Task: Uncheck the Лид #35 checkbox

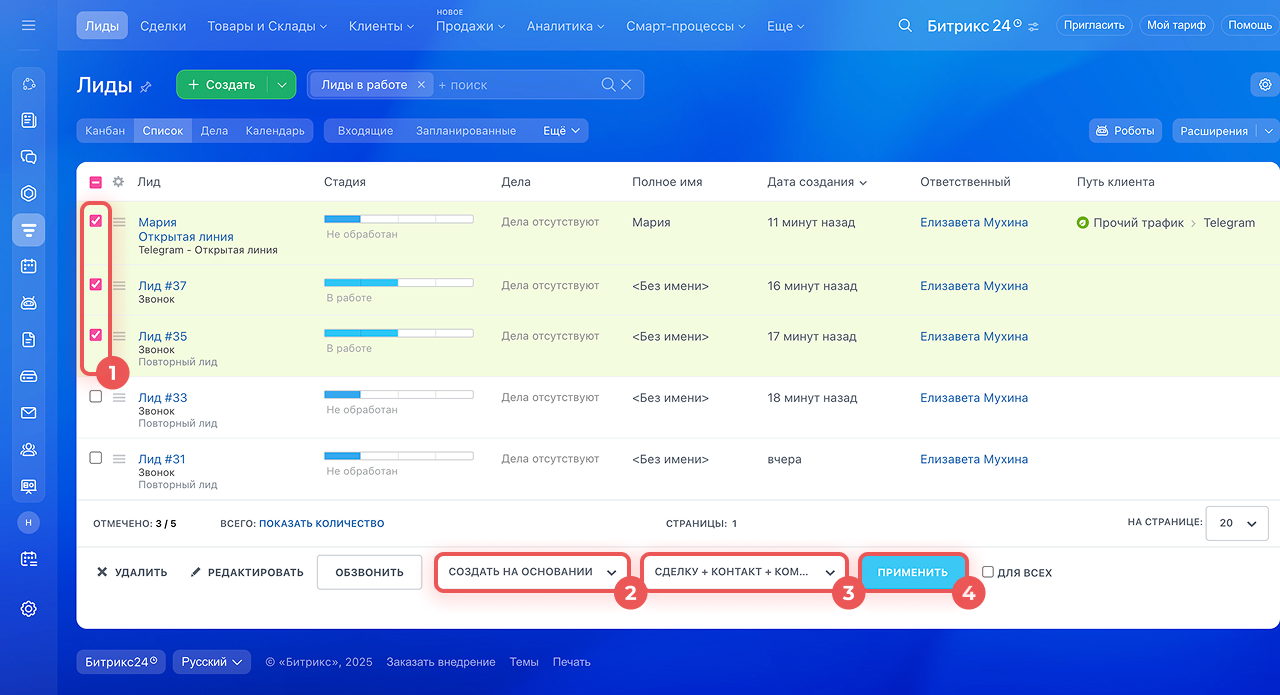Action: (x=96, y=335)
